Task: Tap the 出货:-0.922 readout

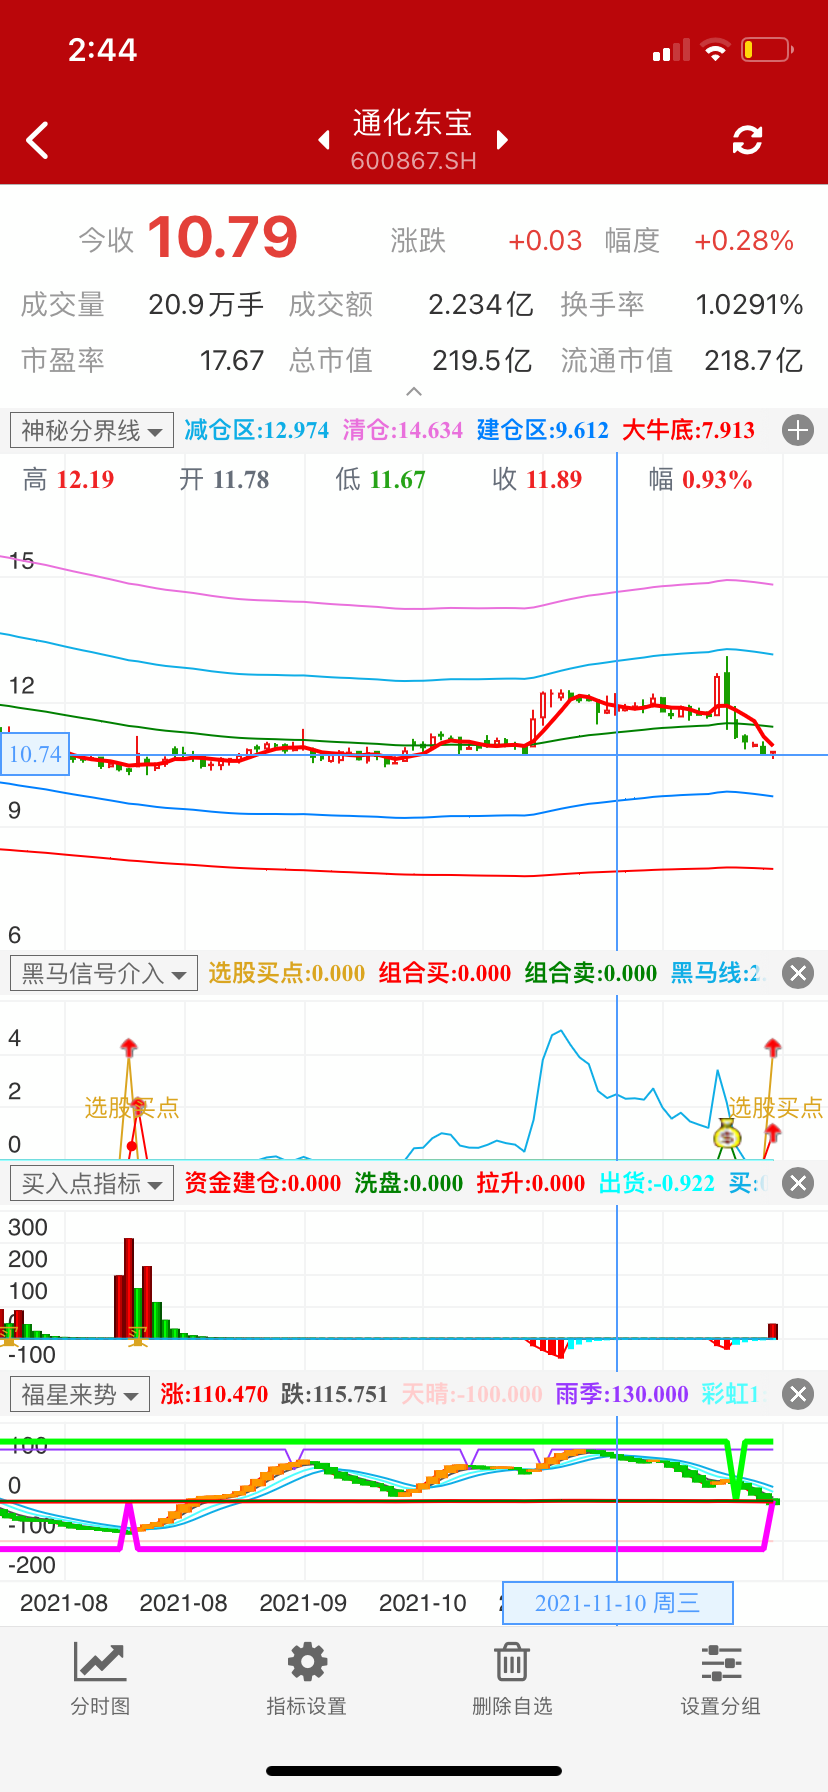Action: tap(657, 1183)
